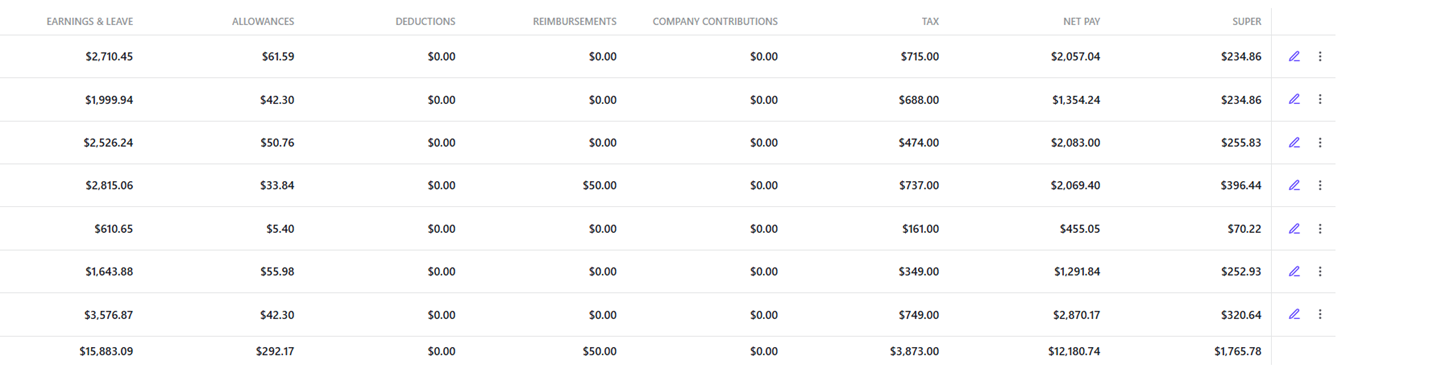The height and width of the screenshot is (385, 1454).
Task: Edit the row with earnings $610.65
Action: pos(1294,228)
